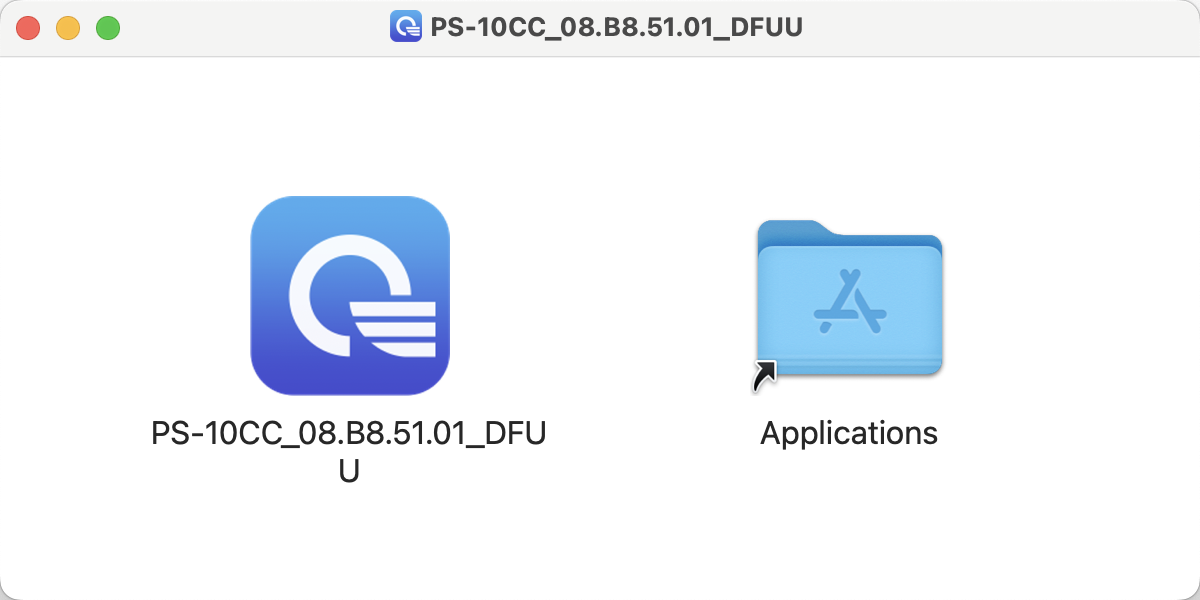The width and height of the screenshot is (1200, 600).
Task: Click the Applications label text
Action: pyautogui.click(x=849, y=433)
